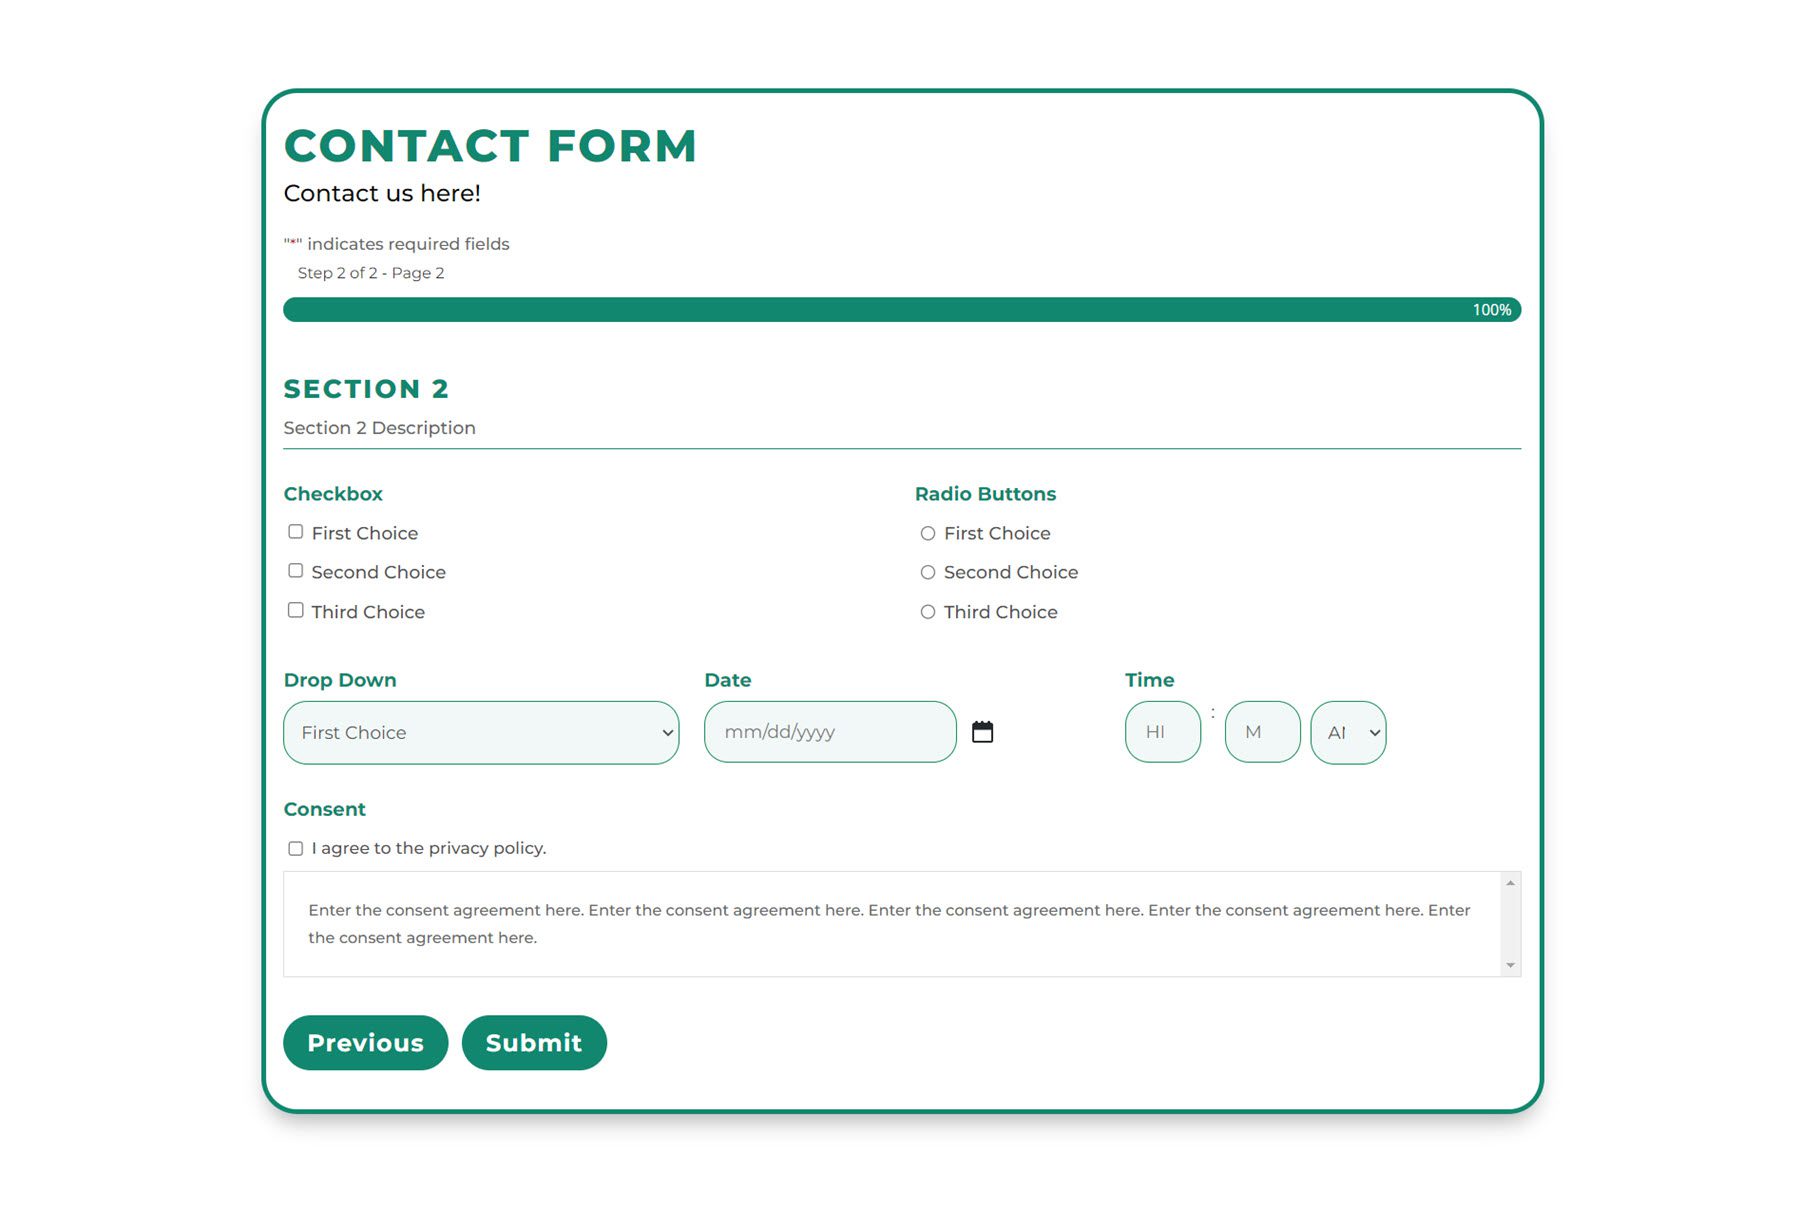Check the Second Choice checkbox
Viewport: 1800px width, 1209px height.
(x=295, y=570)
